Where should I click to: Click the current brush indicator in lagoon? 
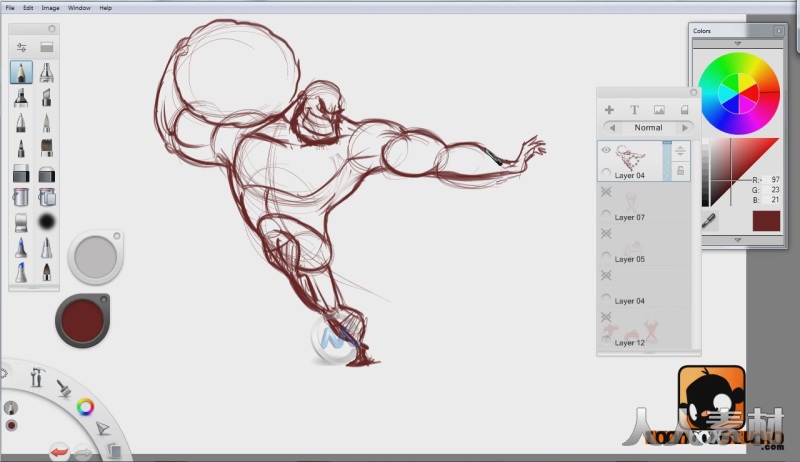click(x=11, y=407)
